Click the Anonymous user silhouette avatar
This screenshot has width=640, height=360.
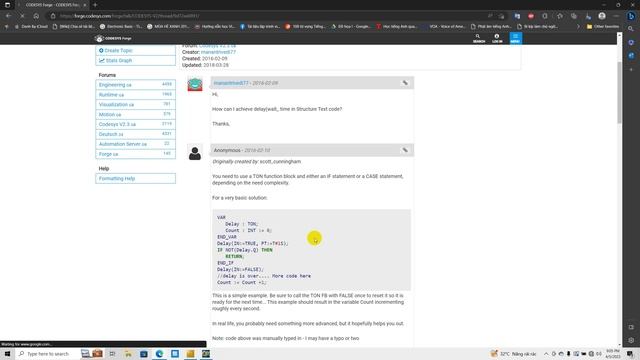tap(195, 153)
